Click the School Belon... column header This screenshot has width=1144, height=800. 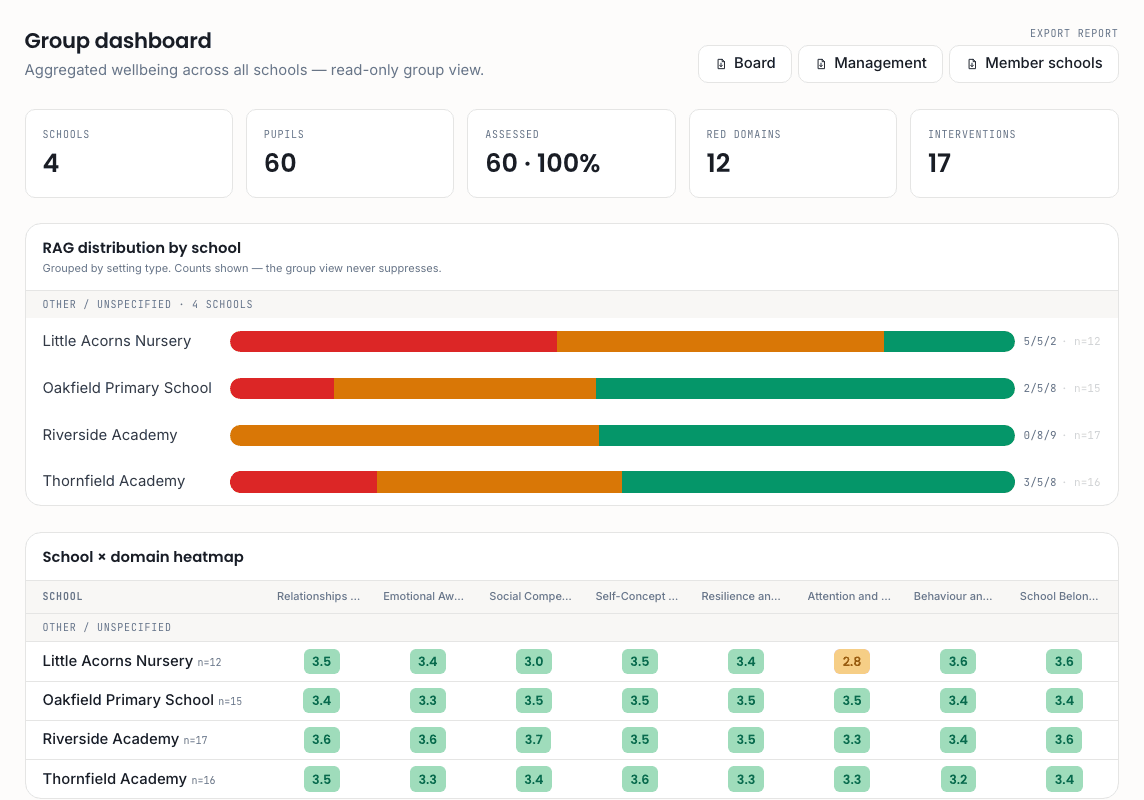point(1059,597)
